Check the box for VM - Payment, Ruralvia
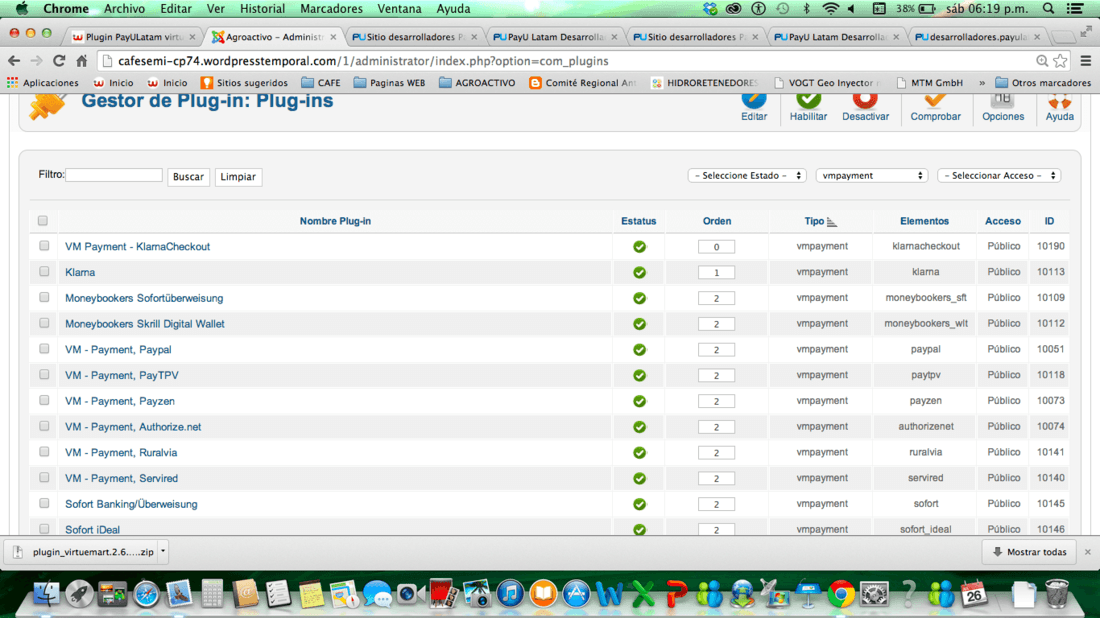This screenshot has height=618, width=1100. coord(44,451)
